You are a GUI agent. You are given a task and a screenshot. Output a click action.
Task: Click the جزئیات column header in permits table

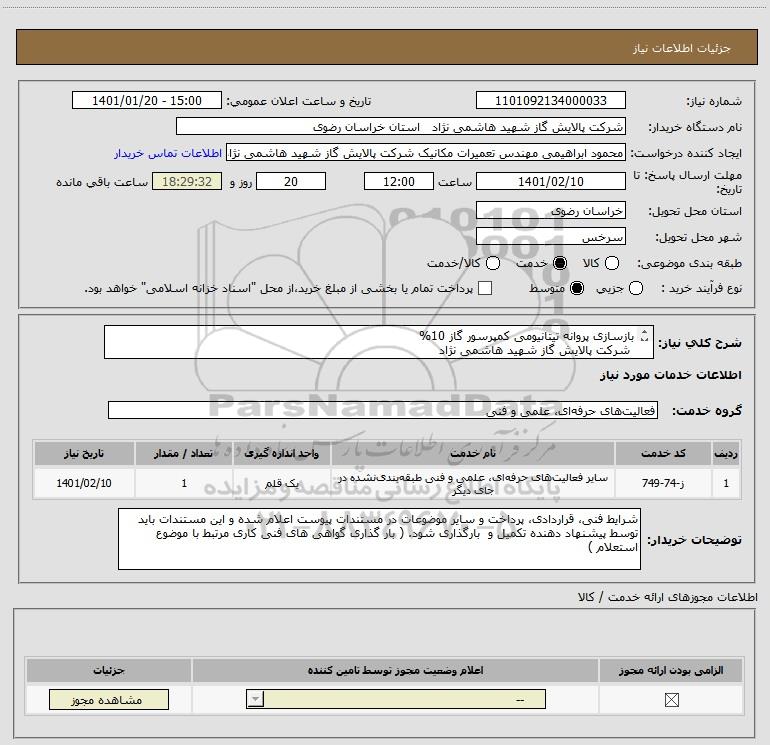click(x=109, y=670)
